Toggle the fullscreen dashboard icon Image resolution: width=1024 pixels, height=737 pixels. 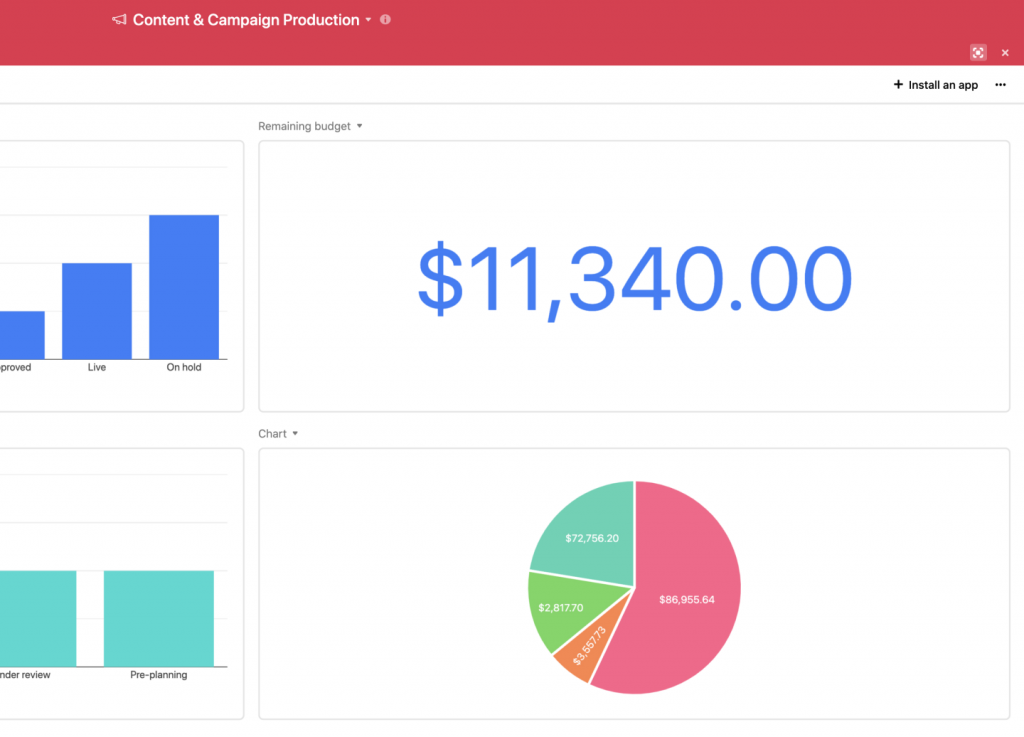coord(978,53)
